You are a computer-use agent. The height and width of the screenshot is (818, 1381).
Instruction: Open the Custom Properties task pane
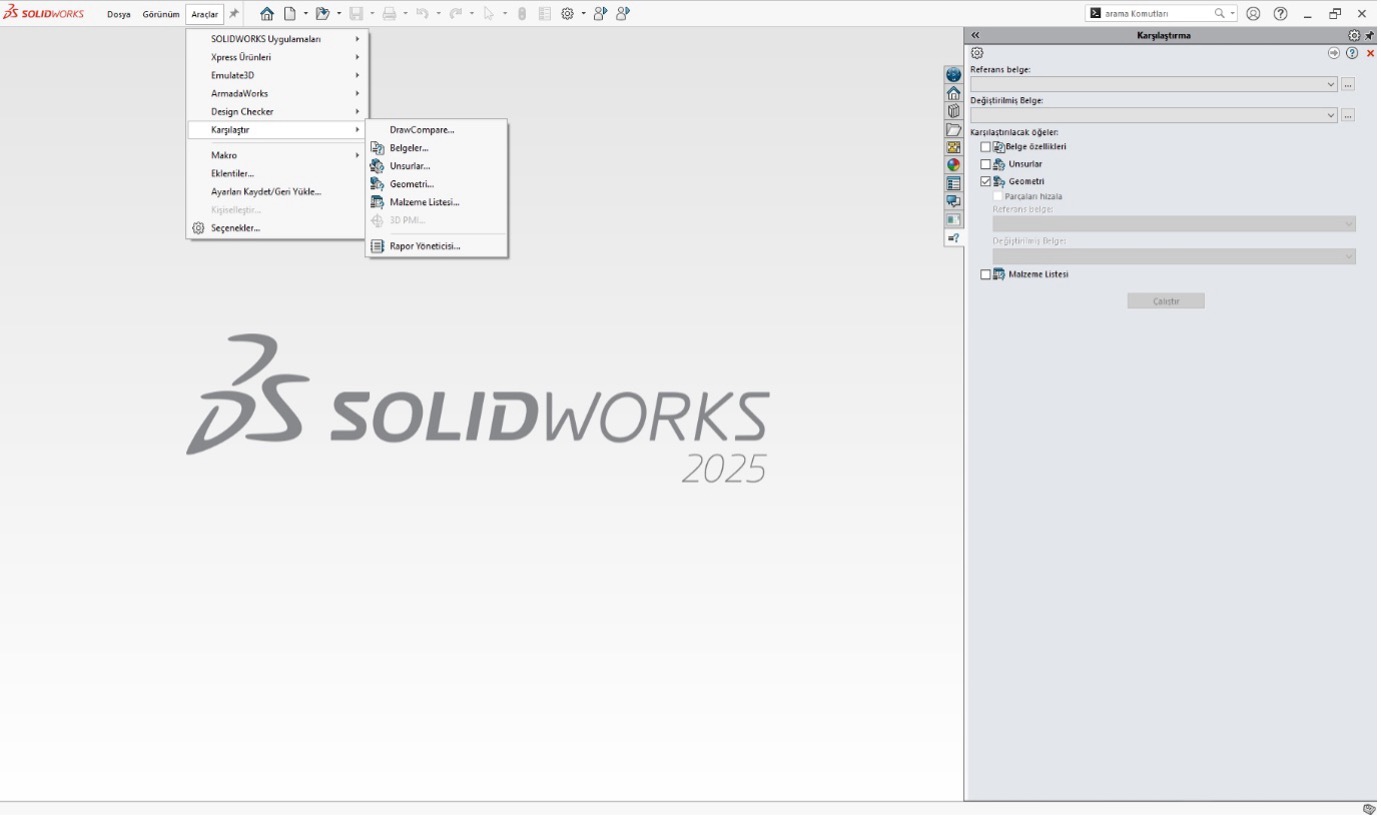coord(954,183)
